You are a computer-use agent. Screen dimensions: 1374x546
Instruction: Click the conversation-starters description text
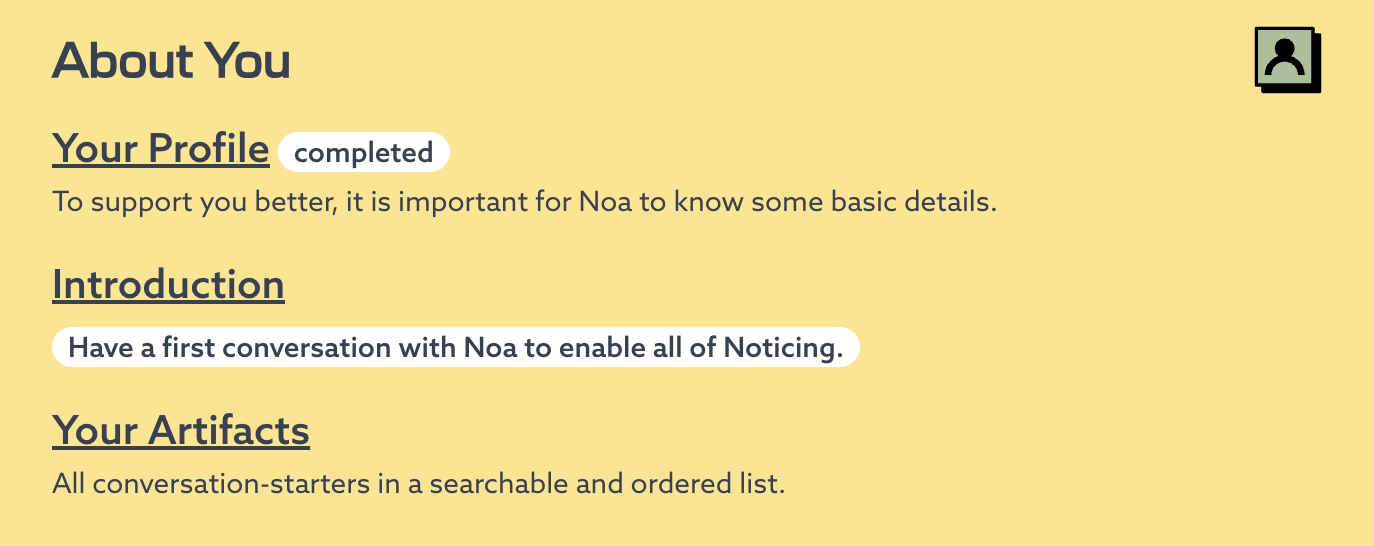click(x=418, y=484)
